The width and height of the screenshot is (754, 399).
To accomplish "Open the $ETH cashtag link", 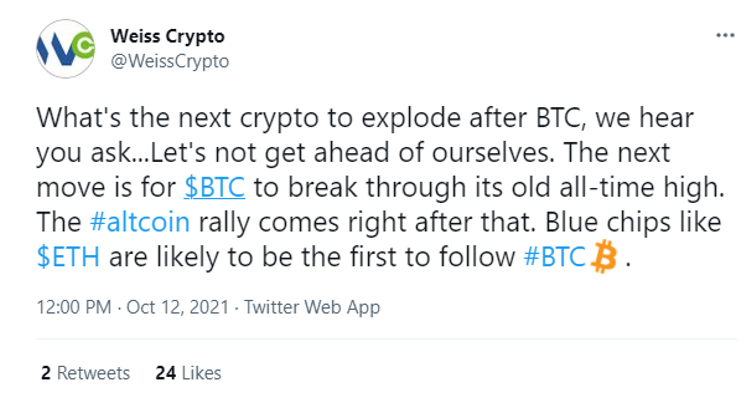I will (x=68, y=256).
